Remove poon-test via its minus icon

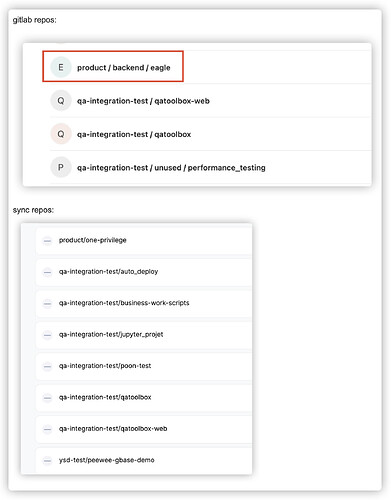(x=47, y=366)
